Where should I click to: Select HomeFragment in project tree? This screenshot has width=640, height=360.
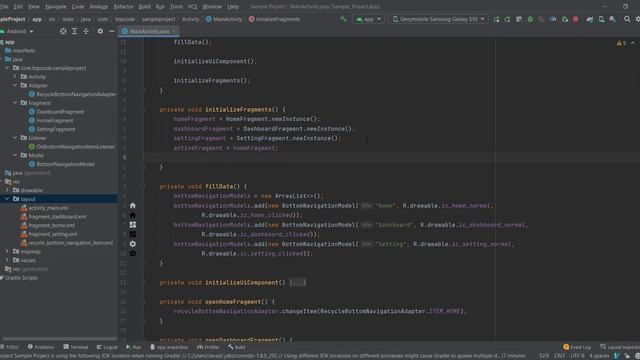[51, 120]
